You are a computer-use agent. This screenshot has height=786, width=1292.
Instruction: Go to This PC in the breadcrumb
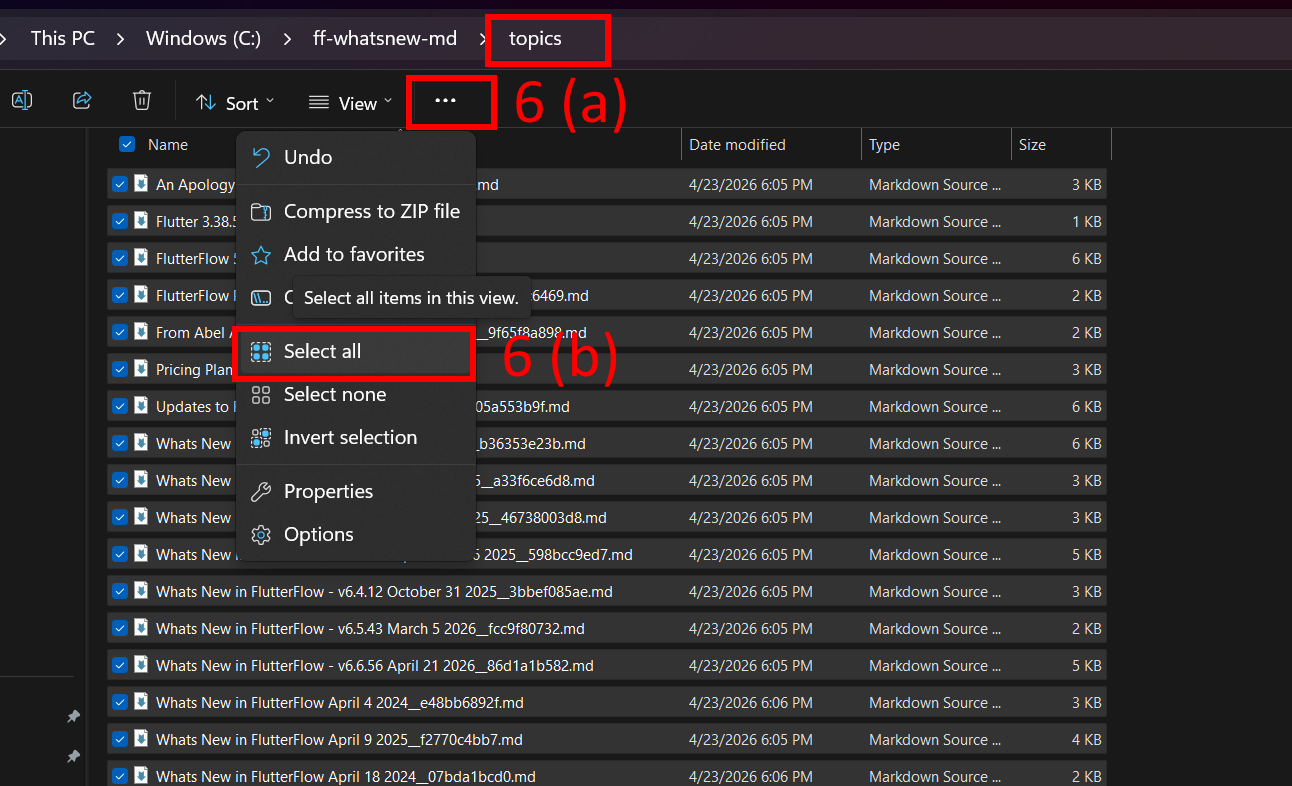[x=62, y=39]
